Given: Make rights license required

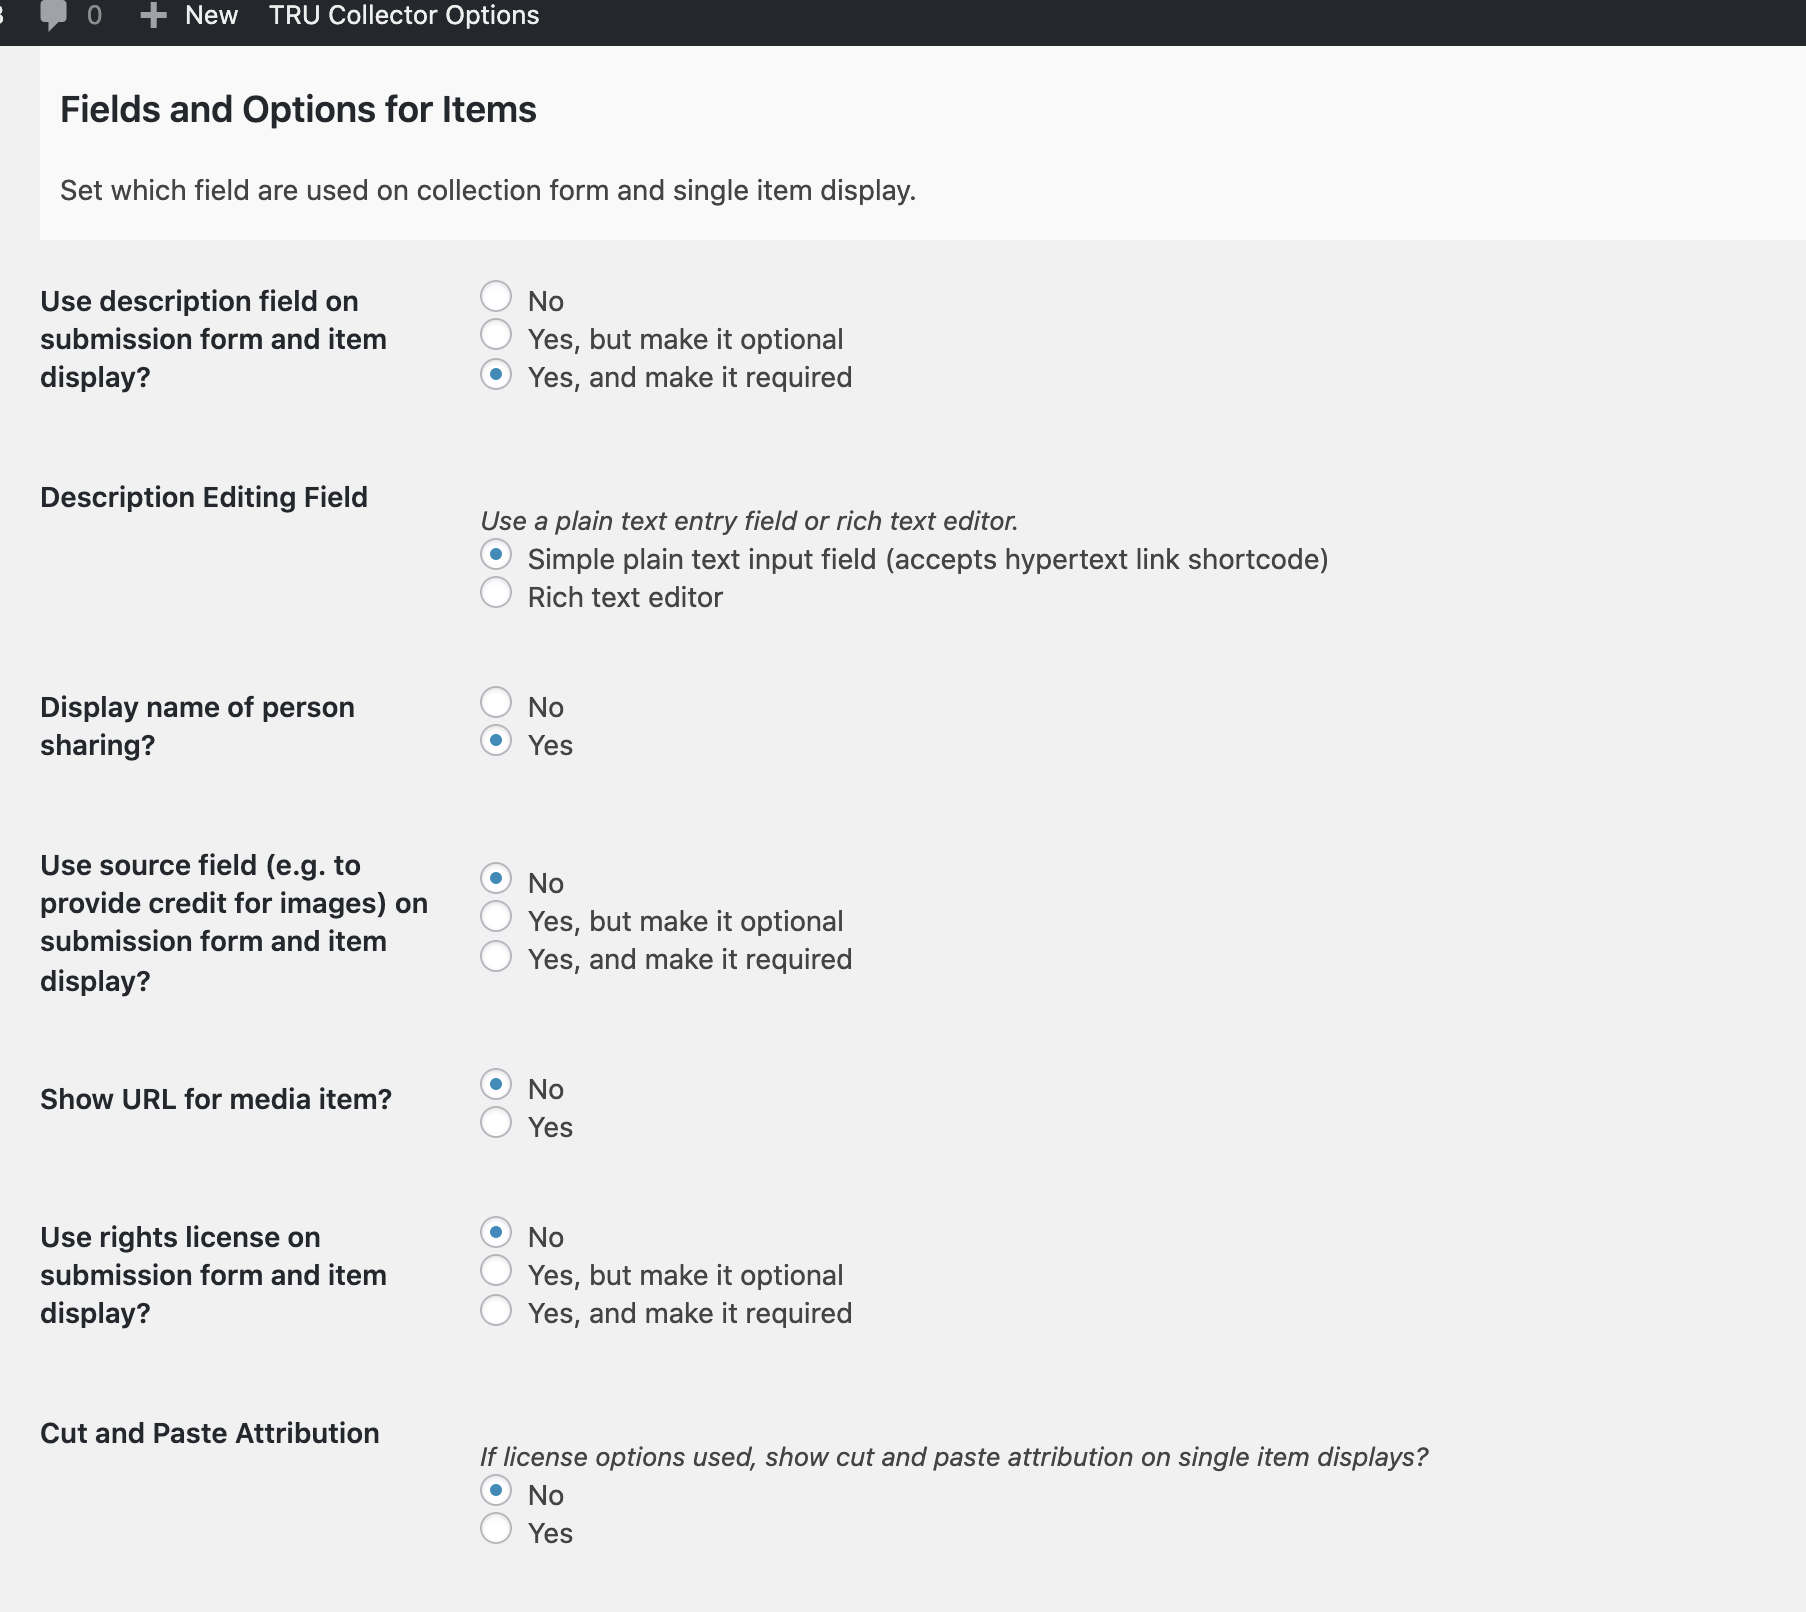Looking at the screenshot, I should pyautogui.click(x=496, y=1311).
